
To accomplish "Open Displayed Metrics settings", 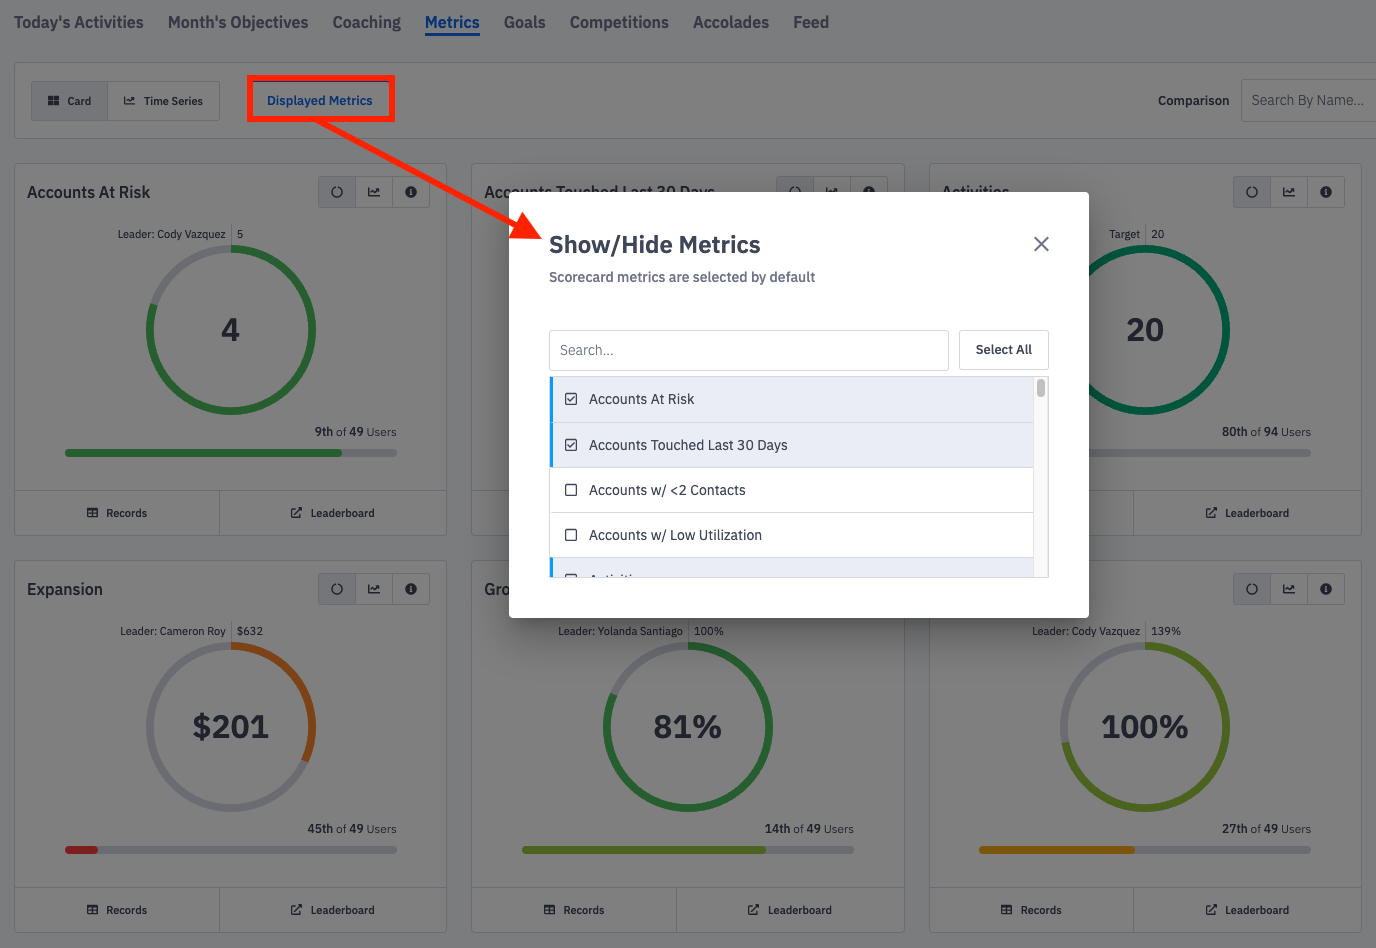I will pyautogui.click(x=320, y=100).
